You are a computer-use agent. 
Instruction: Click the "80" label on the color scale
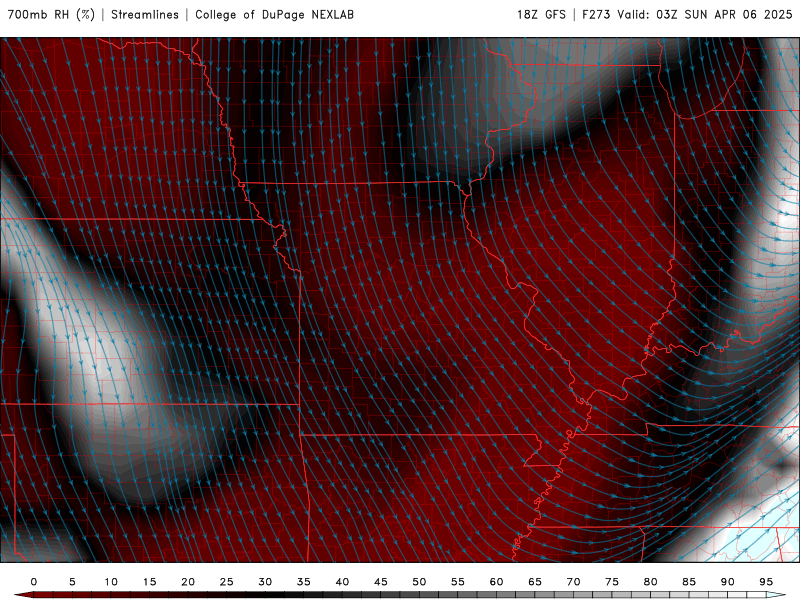[x=651, y=582]
